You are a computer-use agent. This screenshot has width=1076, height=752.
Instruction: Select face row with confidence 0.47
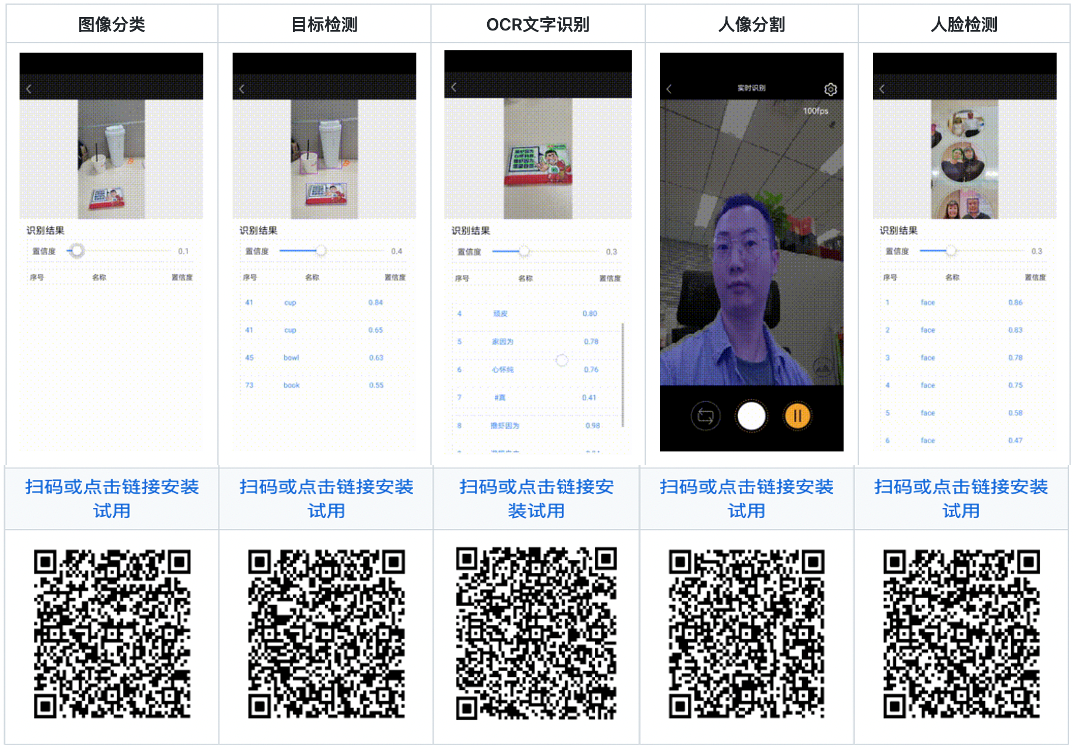(964, 440)
